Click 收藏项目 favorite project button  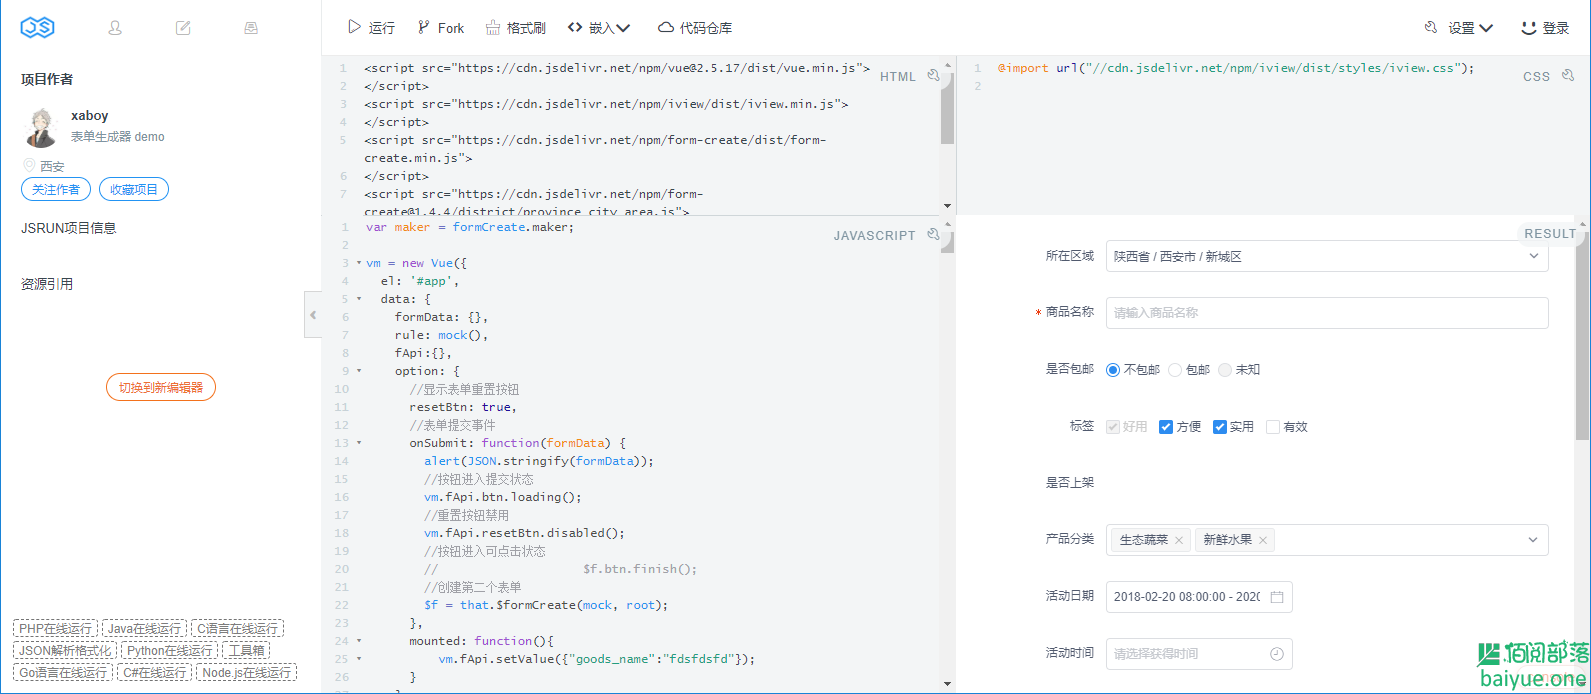click(x=134, y=189)
